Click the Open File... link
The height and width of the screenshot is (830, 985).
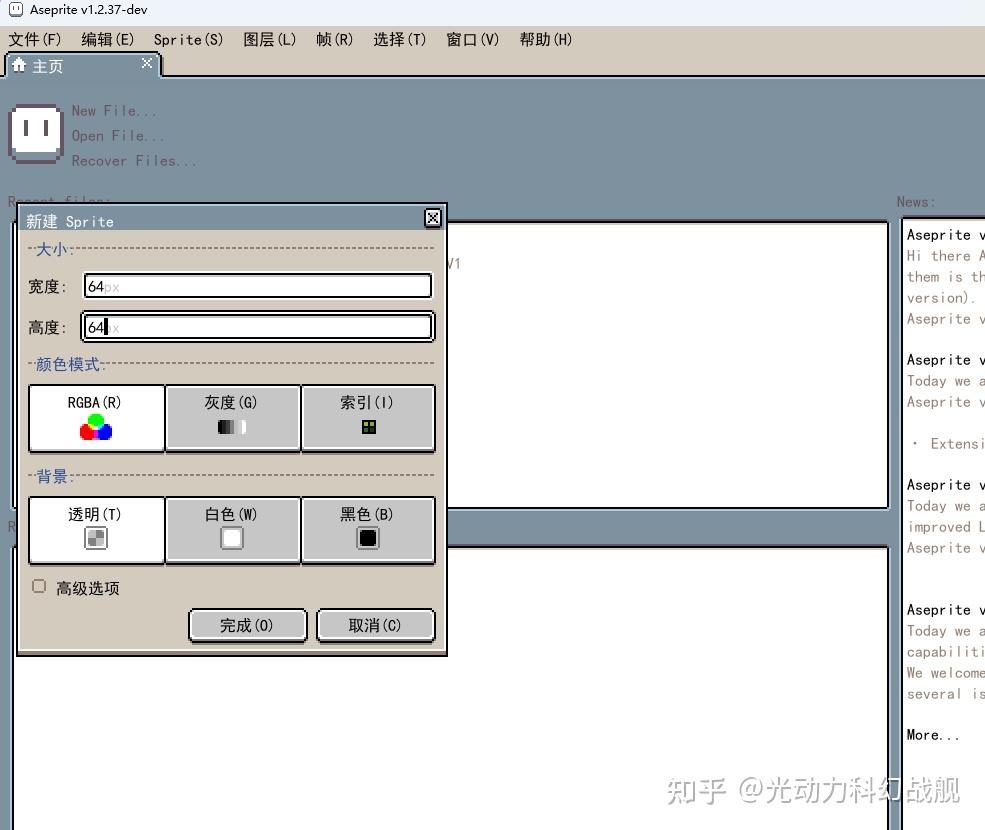(118, 135)
